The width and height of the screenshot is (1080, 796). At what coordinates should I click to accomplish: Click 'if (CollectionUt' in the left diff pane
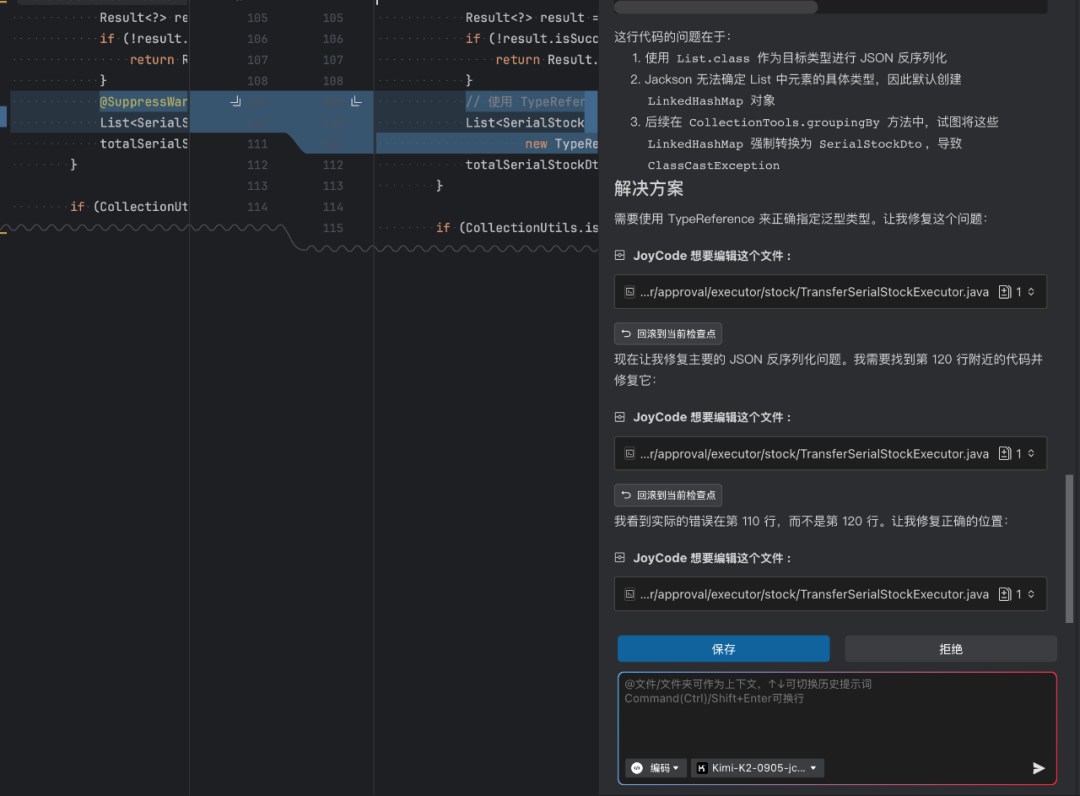[129, 207]
